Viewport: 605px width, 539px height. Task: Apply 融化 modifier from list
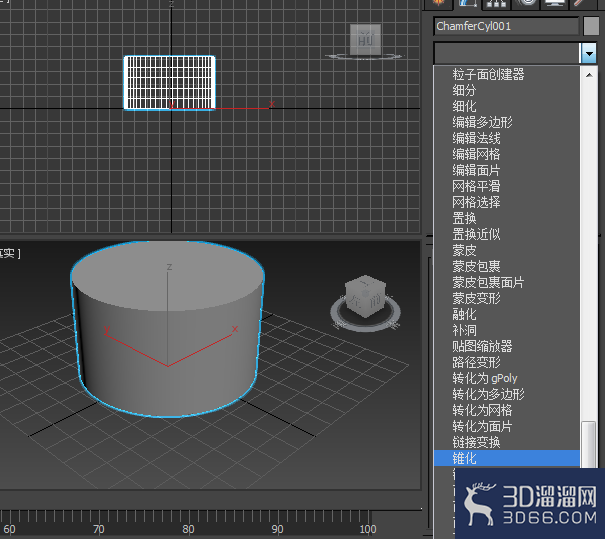coord(464,314)
